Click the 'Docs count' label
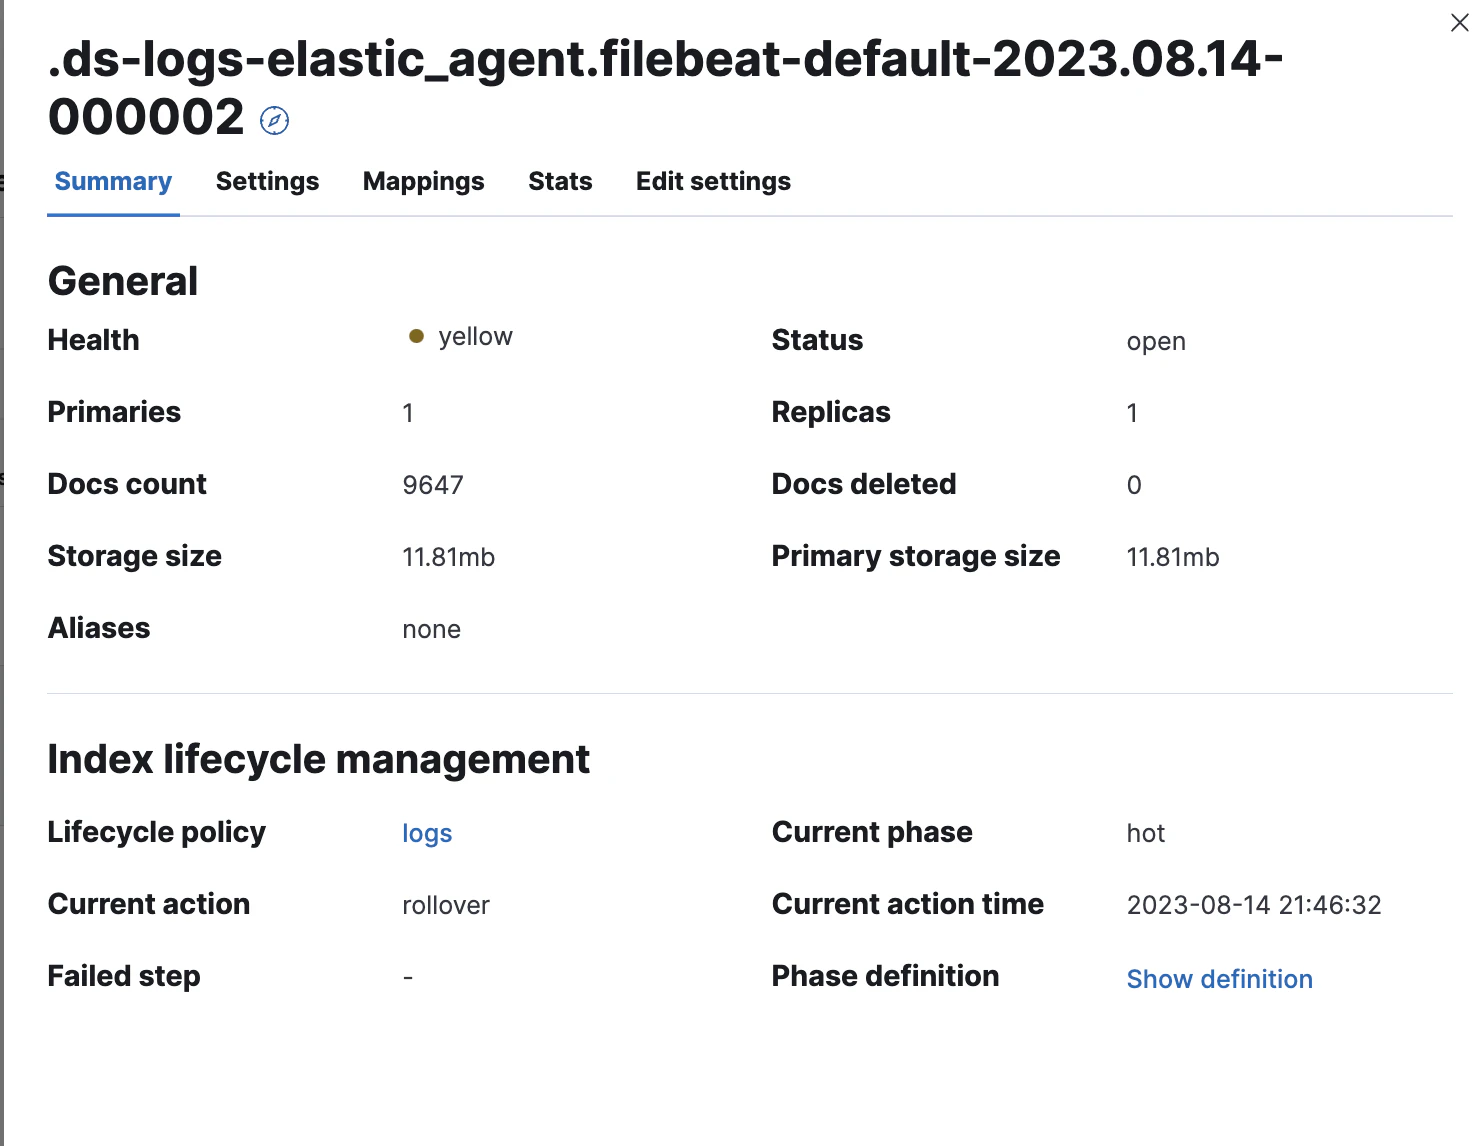This screenshot has height=1146, width=1474. coord(127,484)
